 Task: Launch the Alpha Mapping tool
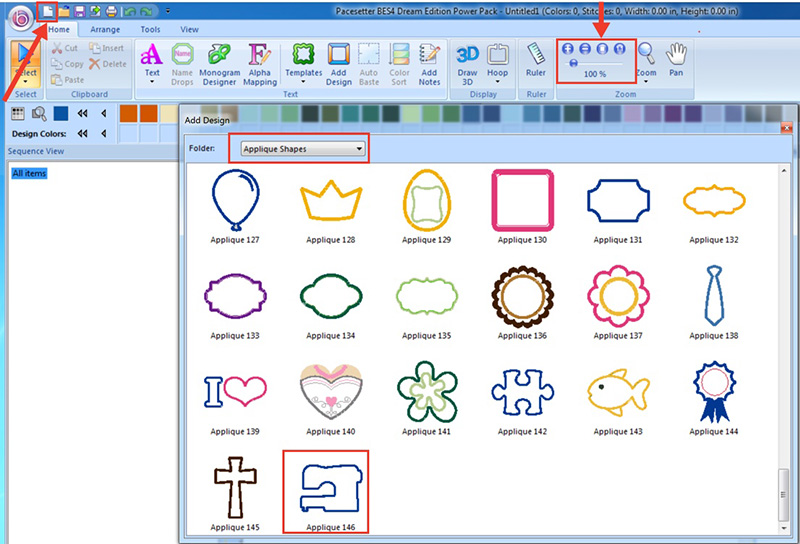pos(260,60)
